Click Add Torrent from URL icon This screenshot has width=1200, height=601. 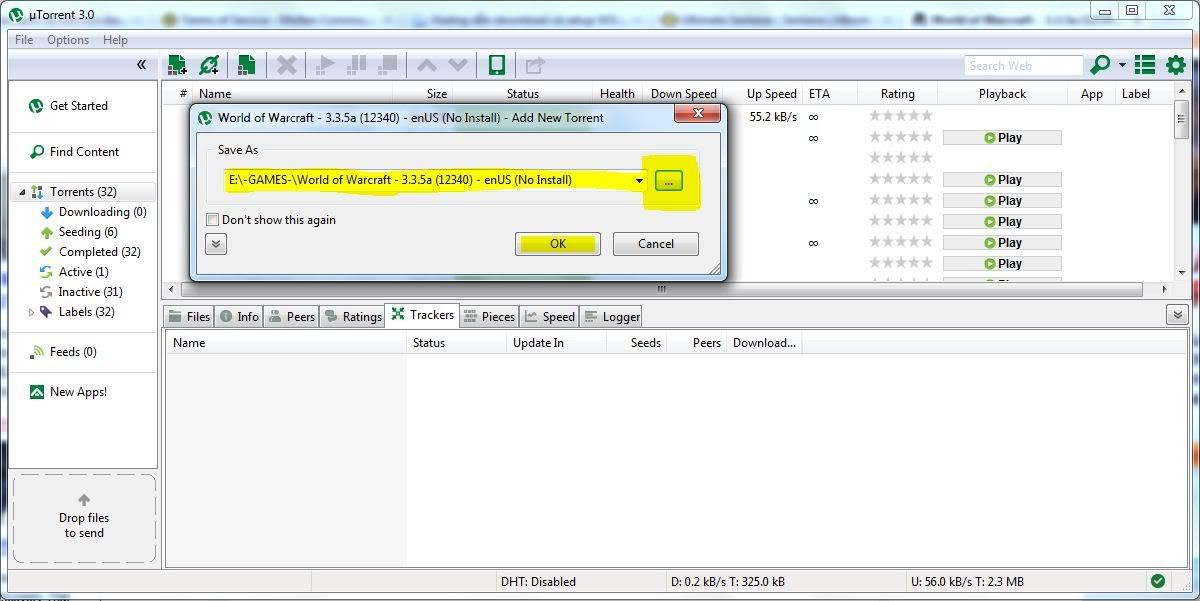209,65
